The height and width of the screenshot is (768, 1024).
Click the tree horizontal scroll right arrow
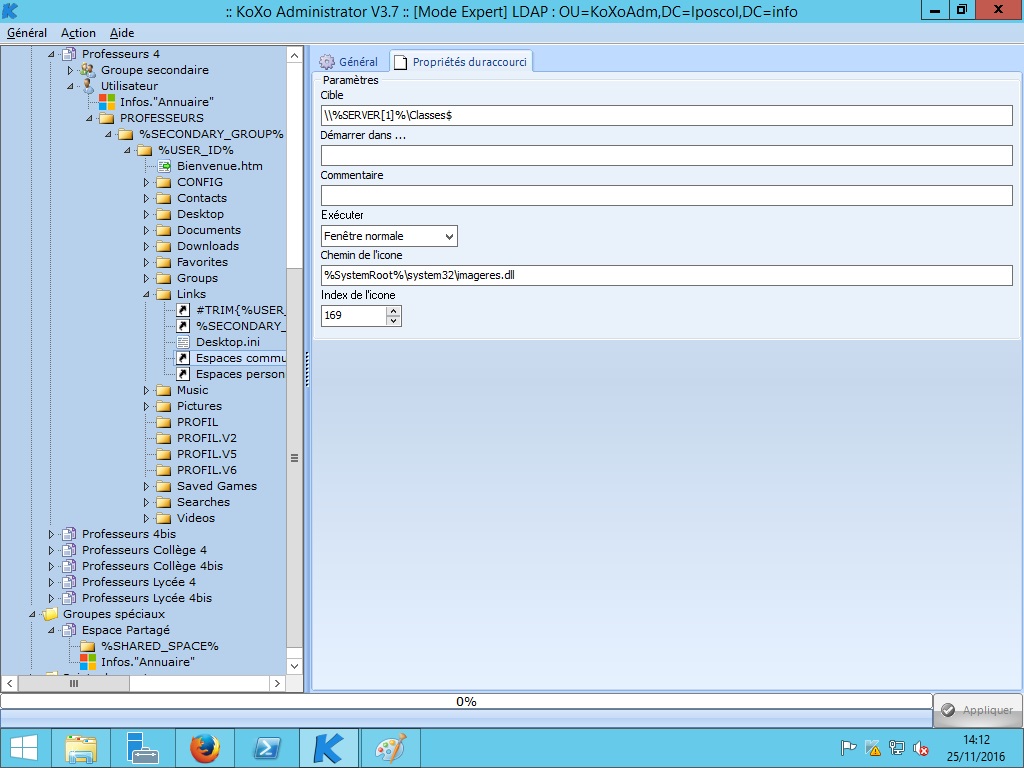point(278,684)
